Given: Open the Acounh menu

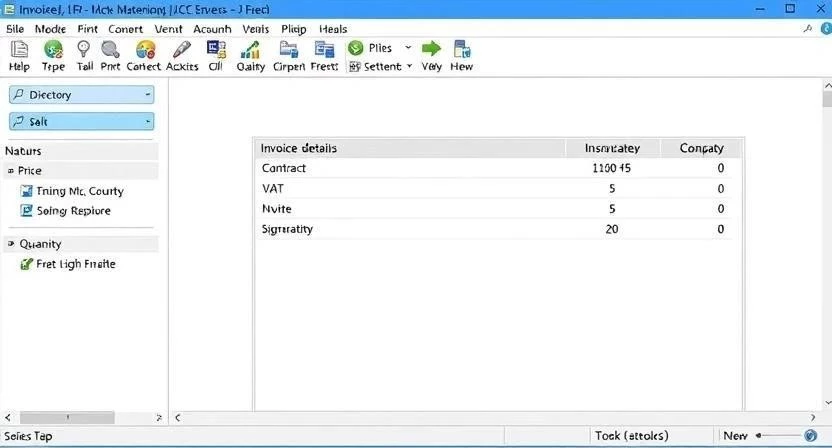Looking at the screenshot, I should tap(212, 29).
